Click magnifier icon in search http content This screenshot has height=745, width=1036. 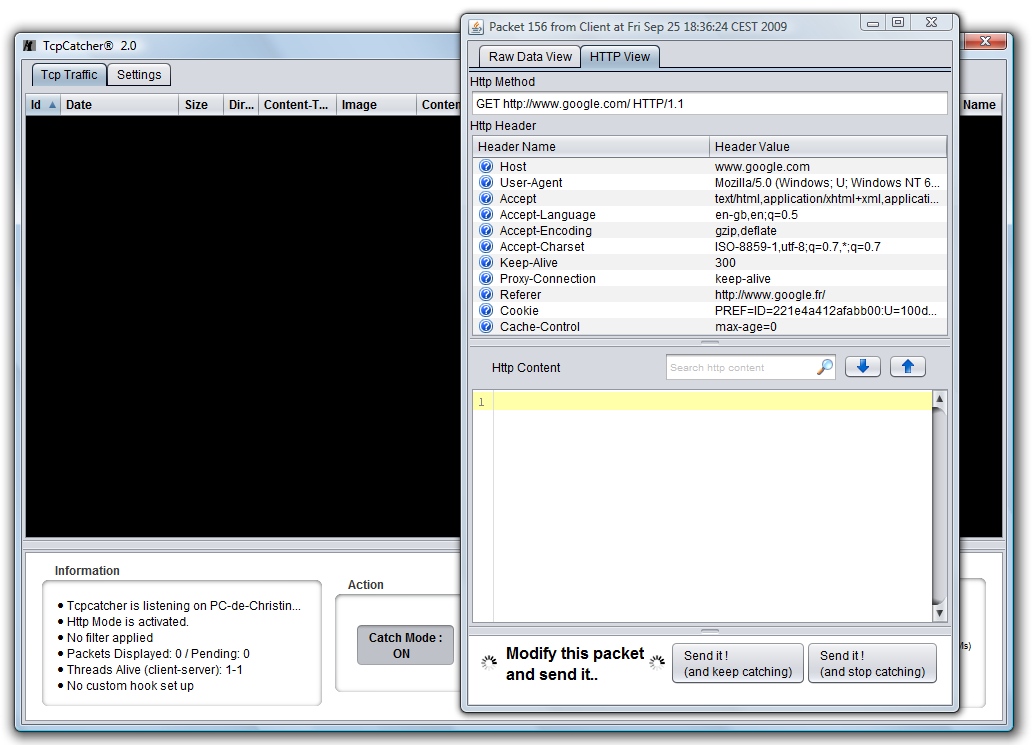pyautogui.click(x=825, y=367)
